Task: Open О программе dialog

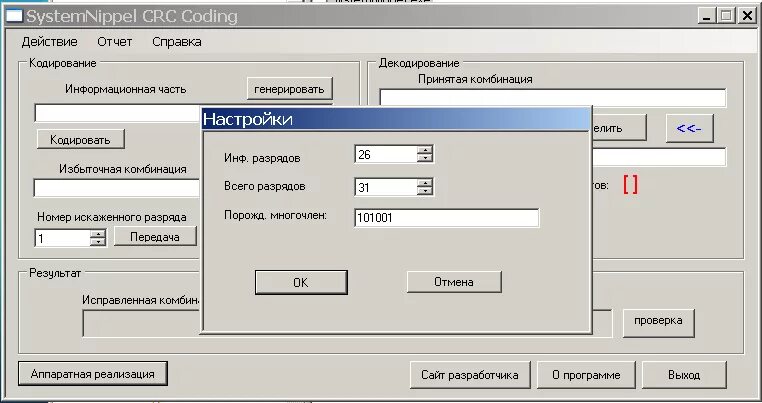Action: 586,375
